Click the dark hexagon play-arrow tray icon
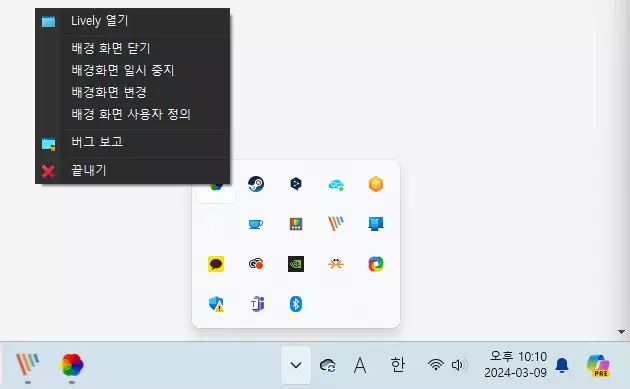 click(x=296, y=184)
